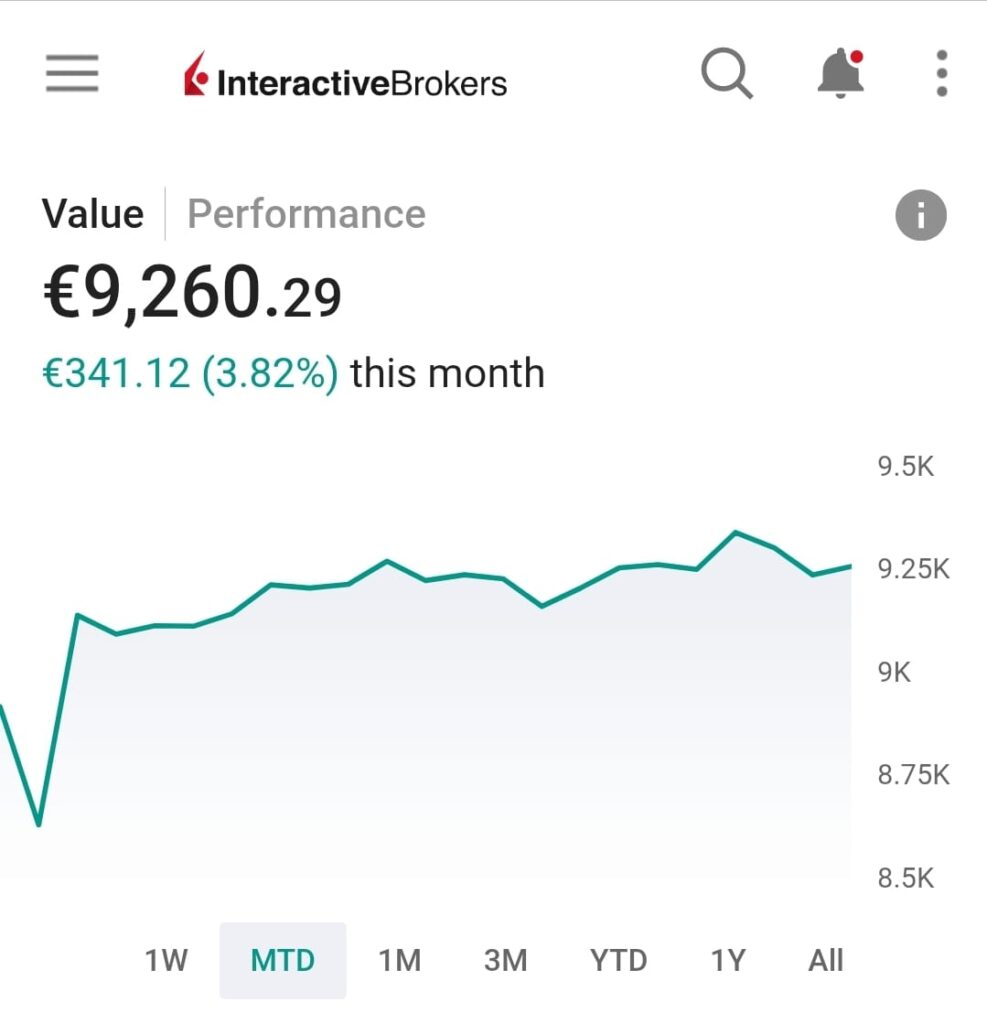Choose the 1Y chart period
This screenshot has width=987, height=1024.
tap(728, 961)
